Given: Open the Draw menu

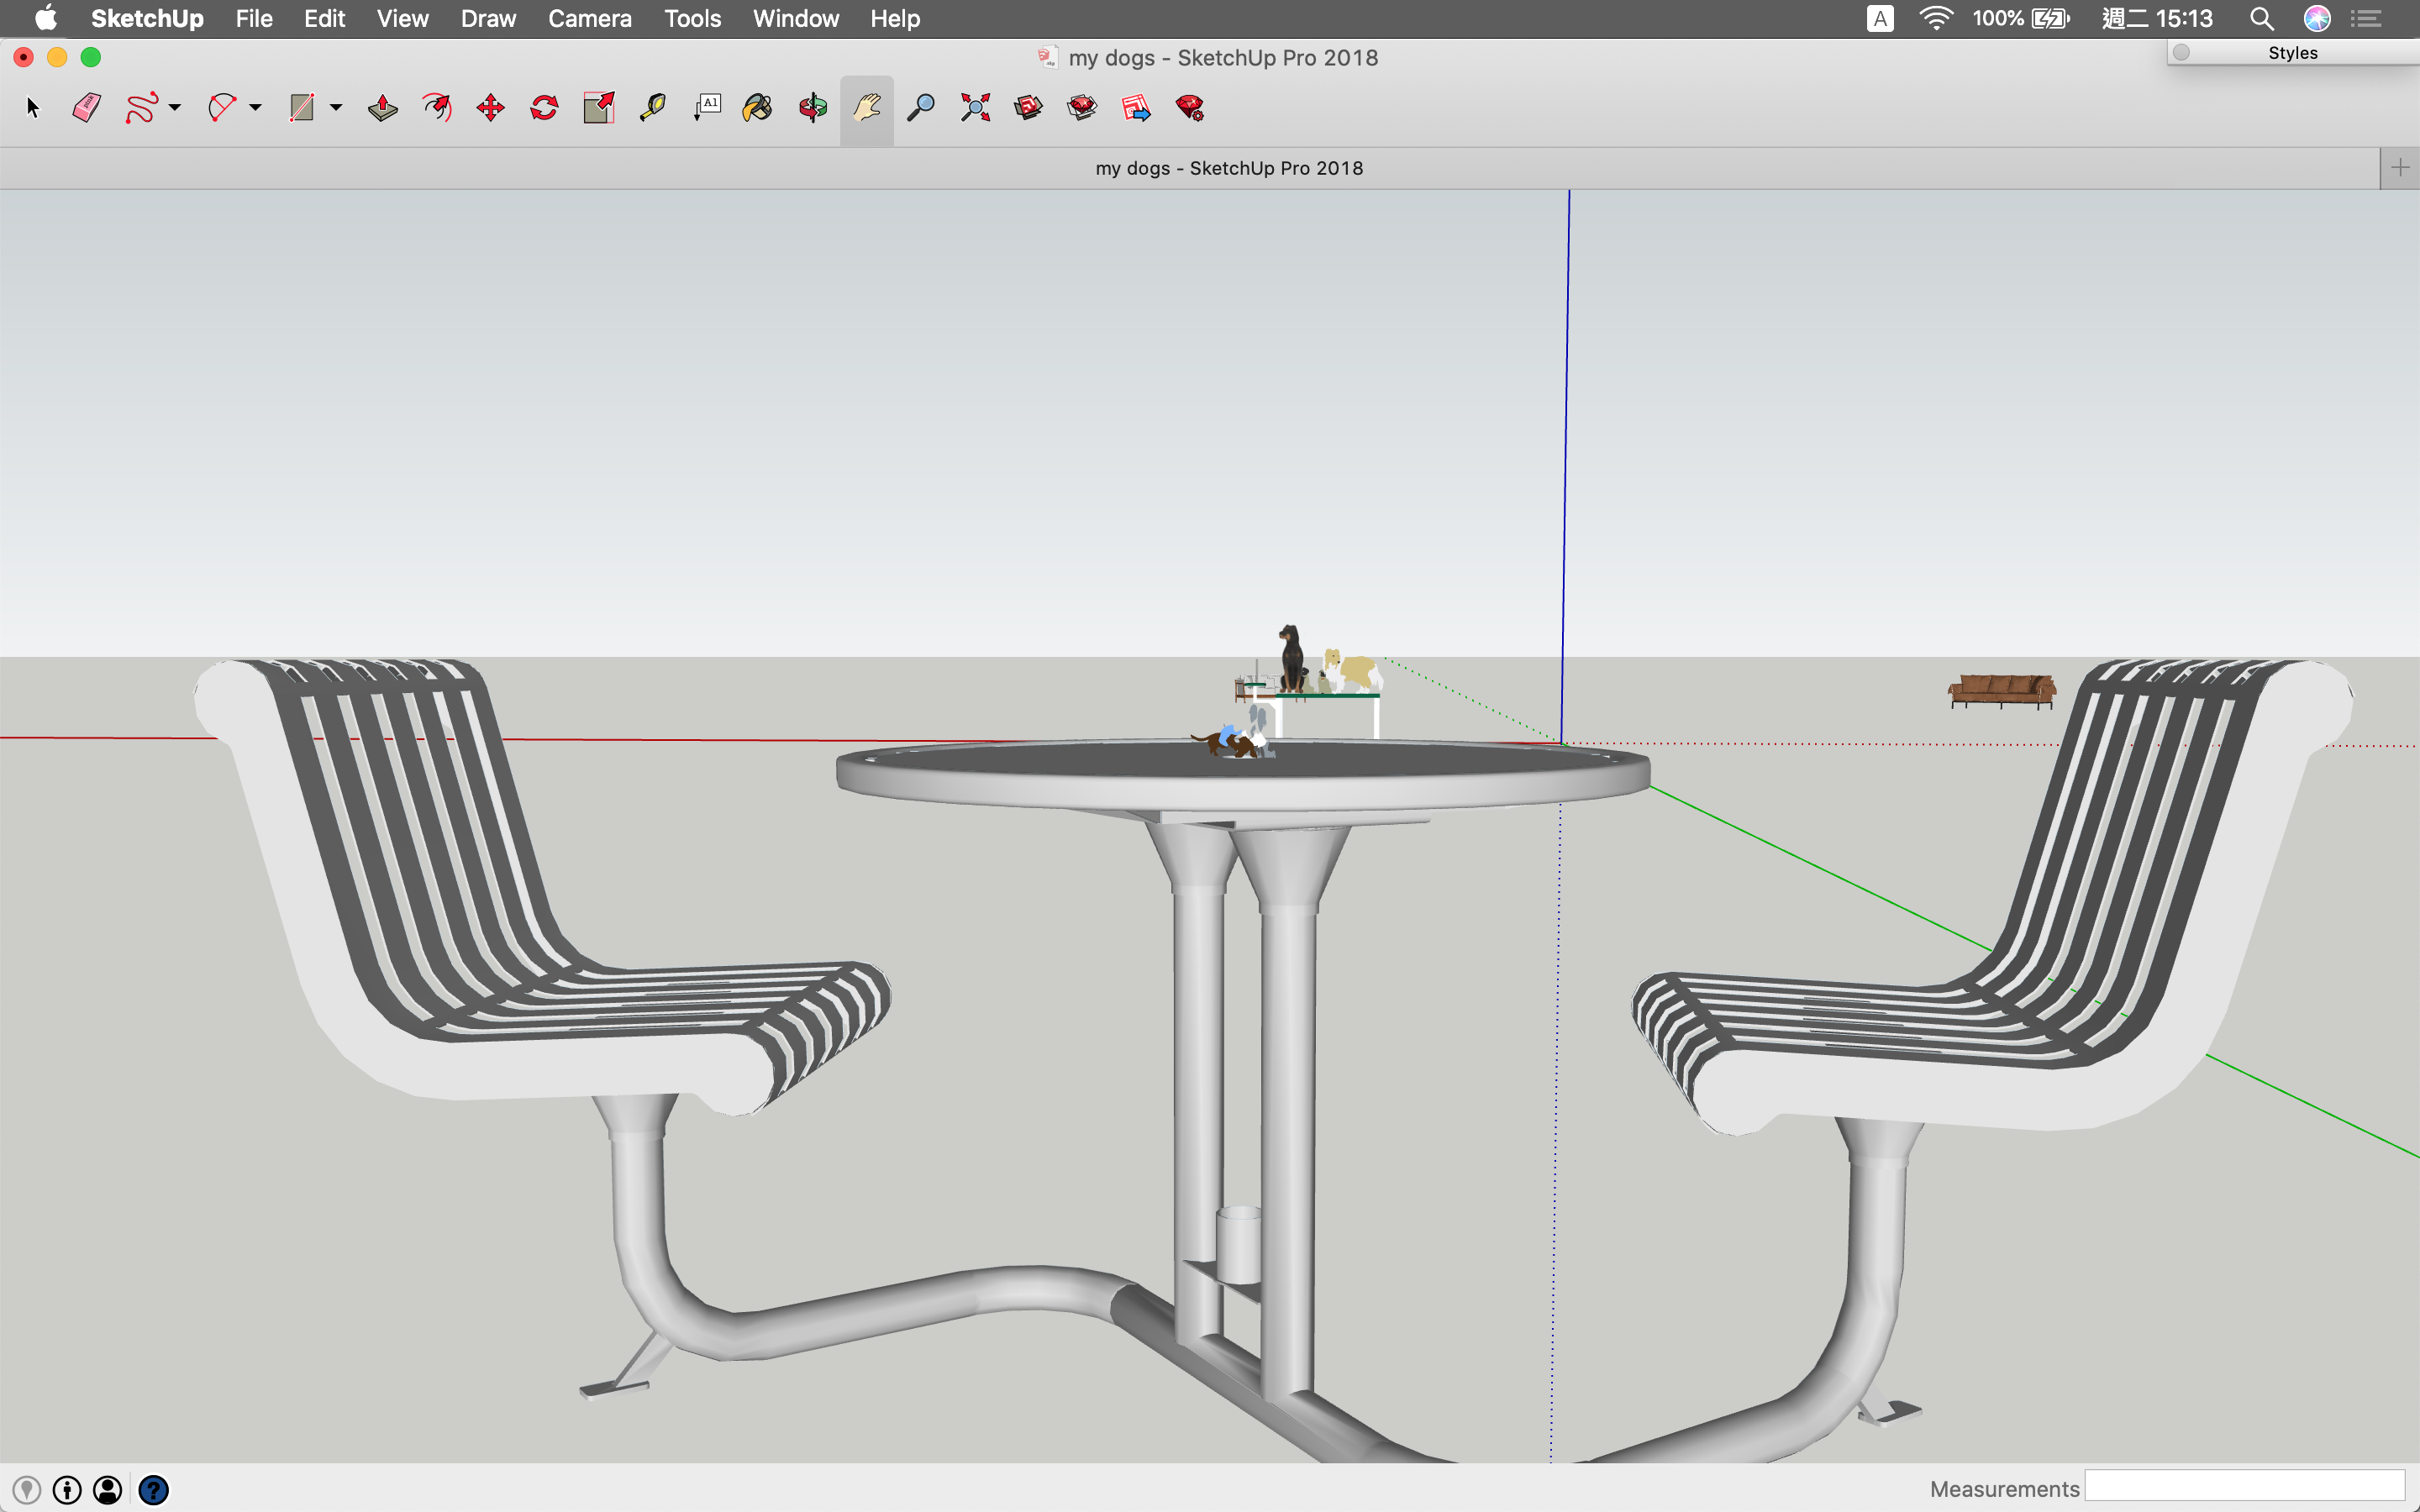Looking at the screenshot, I should [488, 19].
